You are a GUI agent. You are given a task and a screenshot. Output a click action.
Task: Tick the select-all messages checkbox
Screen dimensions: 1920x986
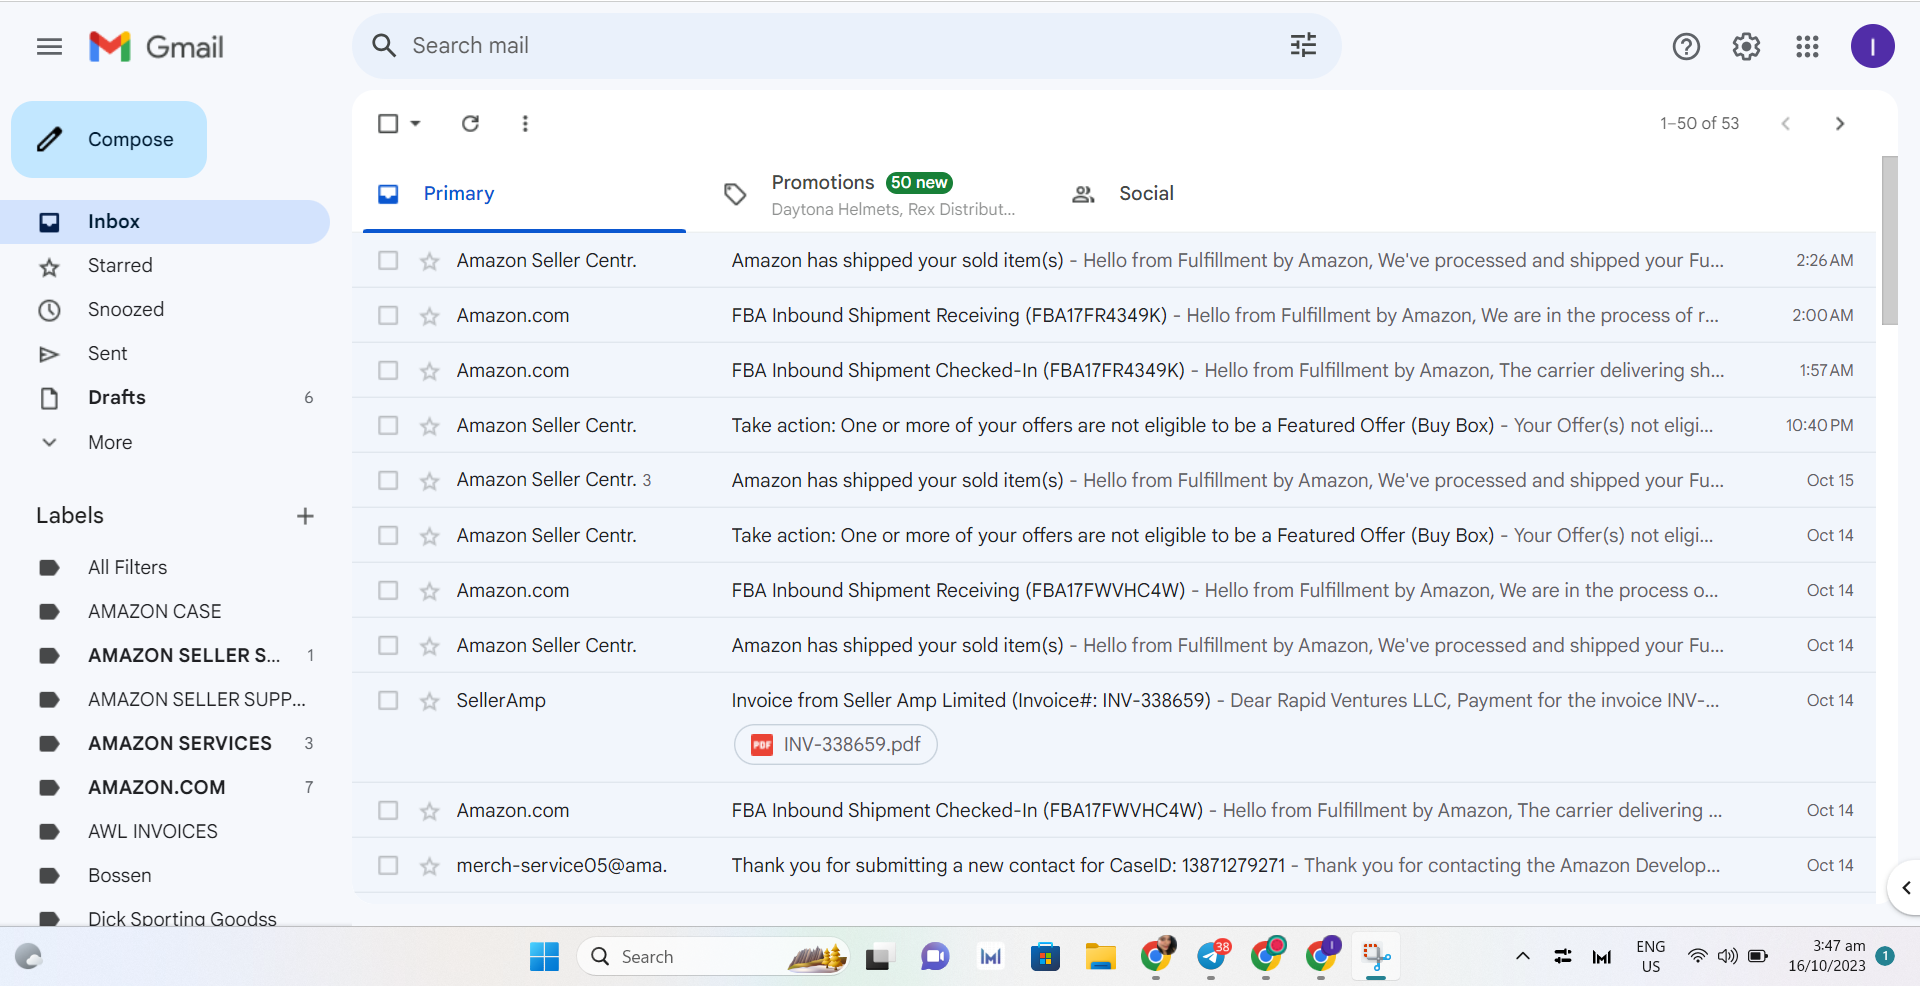[388, 123]
